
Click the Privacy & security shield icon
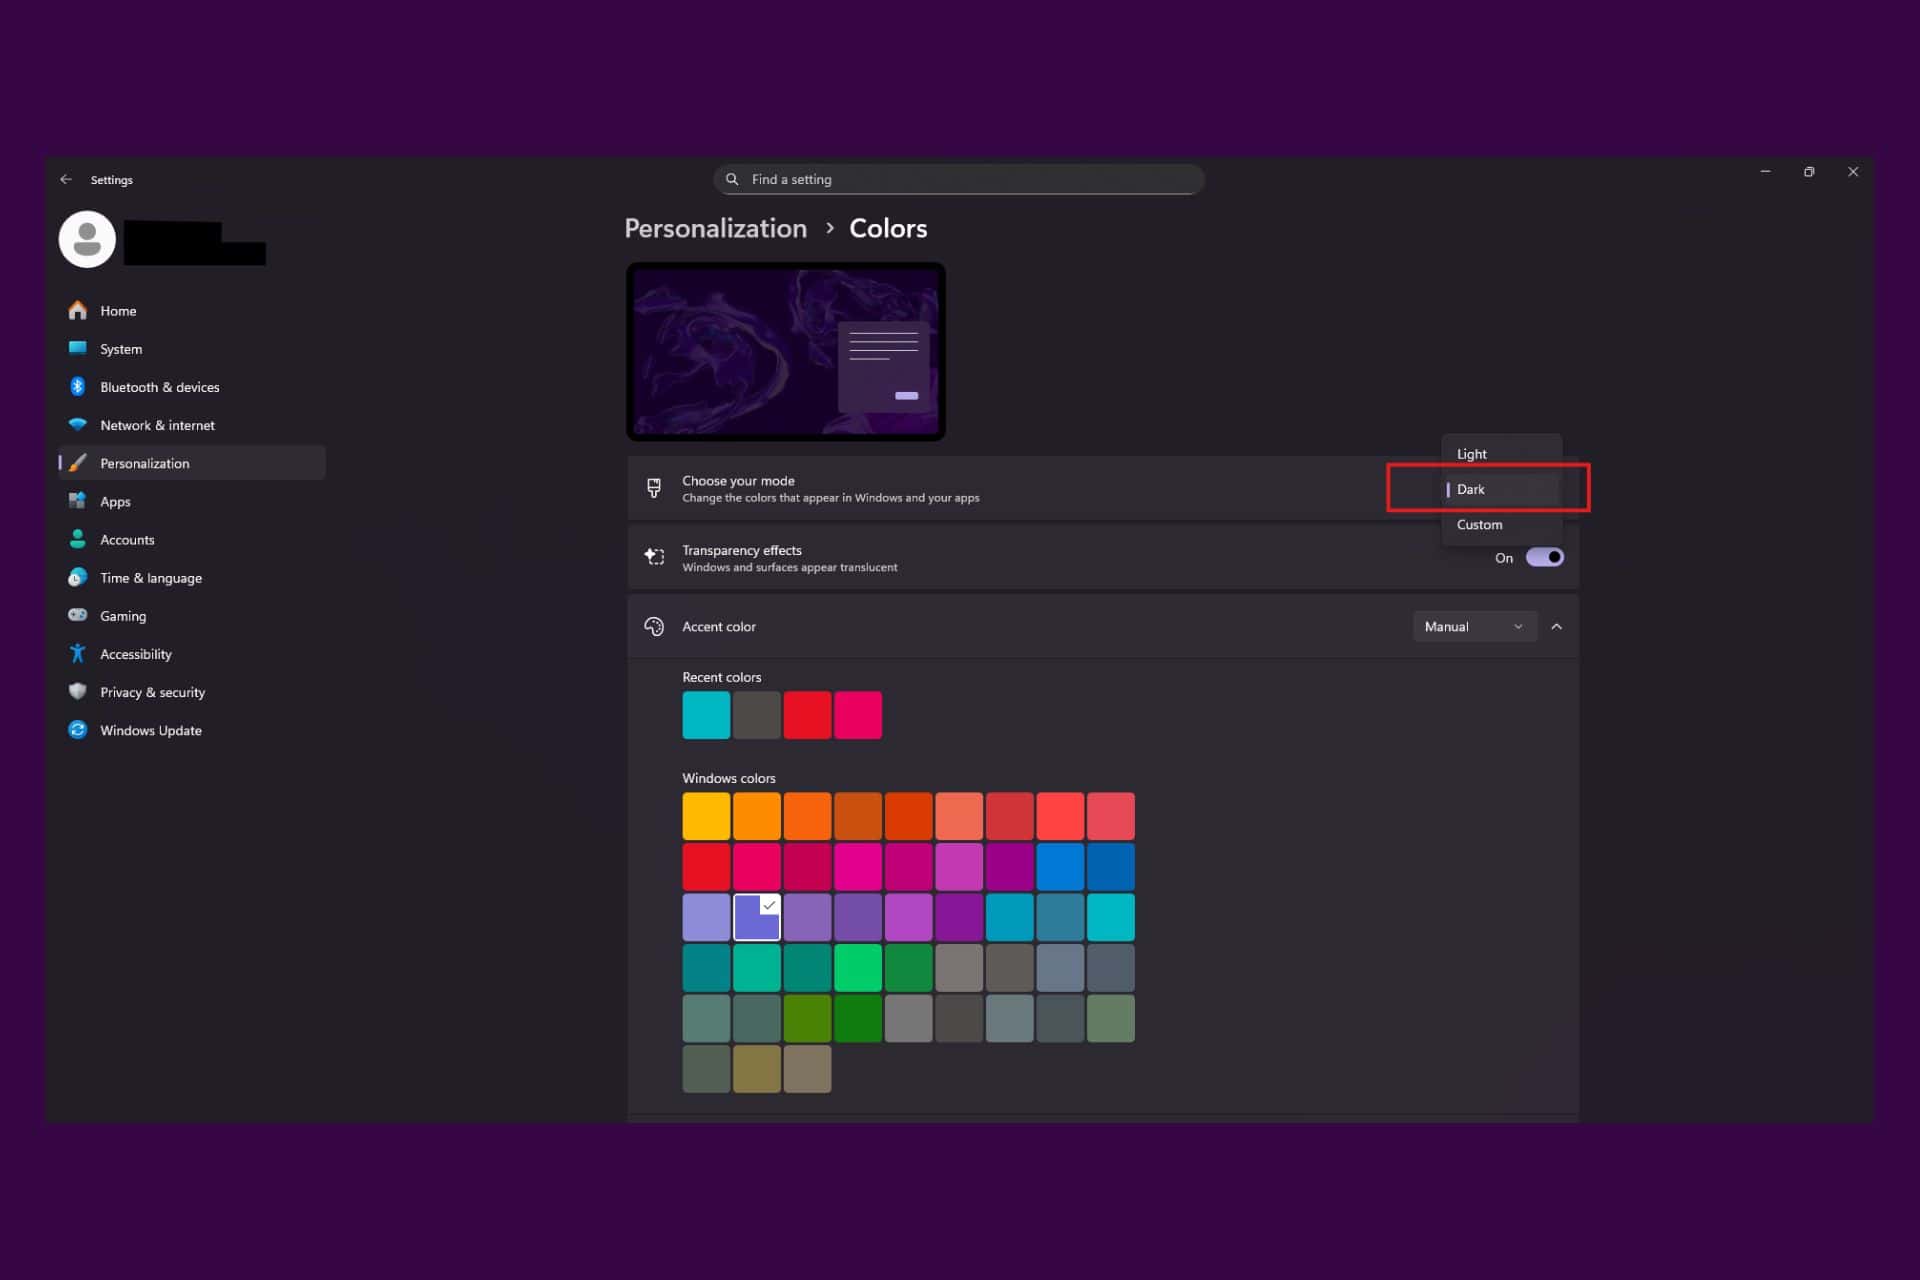pyautogui.click(x=78, y=691)
